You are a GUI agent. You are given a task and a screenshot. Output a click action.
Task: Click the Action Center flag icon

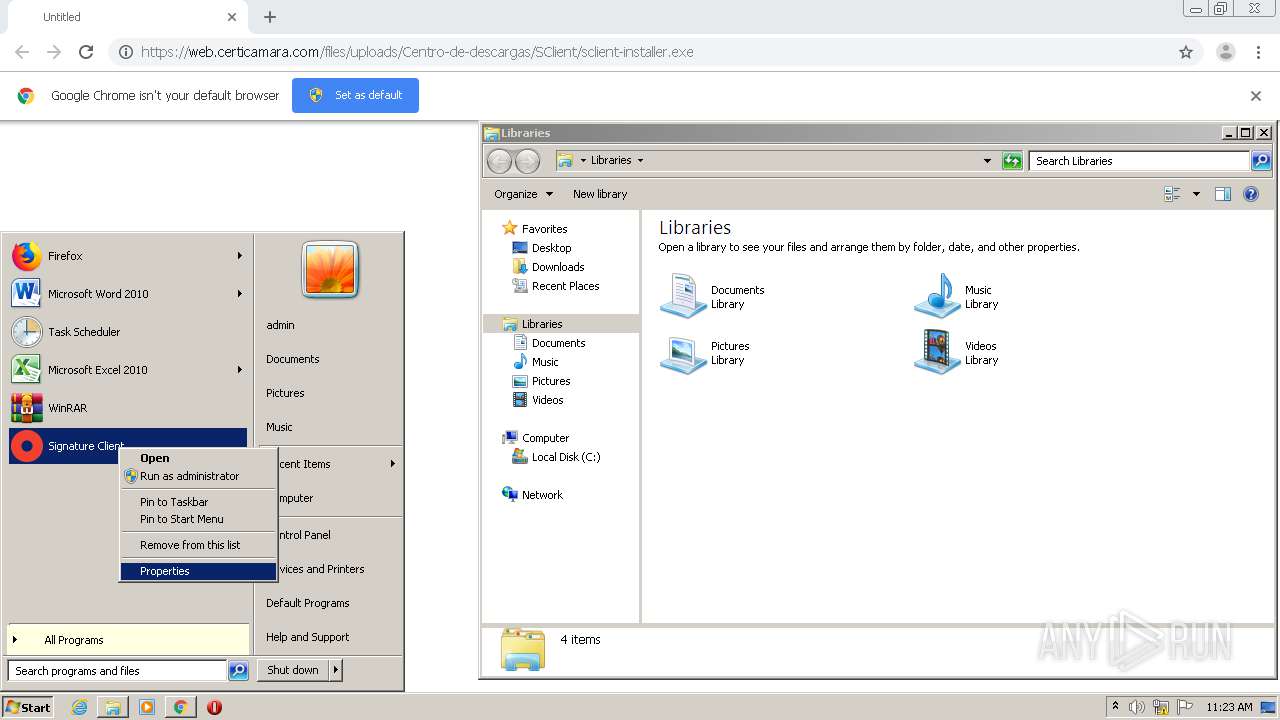click(1184, 707)
